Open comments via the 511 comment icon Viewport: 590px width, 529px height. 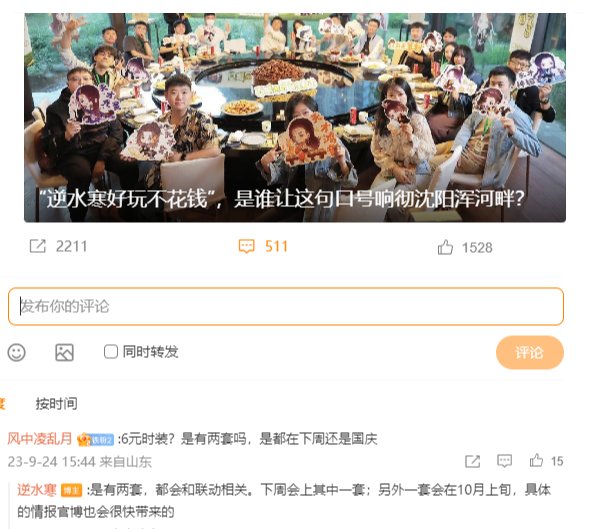click(247, 246)
